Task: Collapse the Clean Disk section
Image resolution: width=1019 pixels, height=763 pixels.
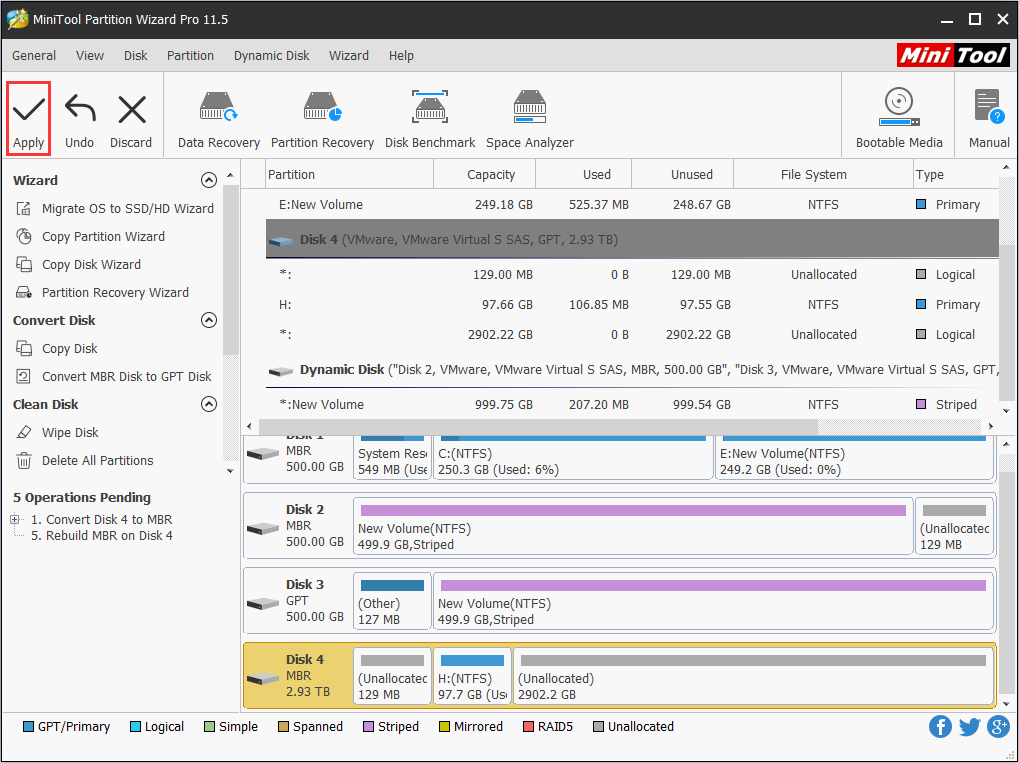Action: pos(209,404)
